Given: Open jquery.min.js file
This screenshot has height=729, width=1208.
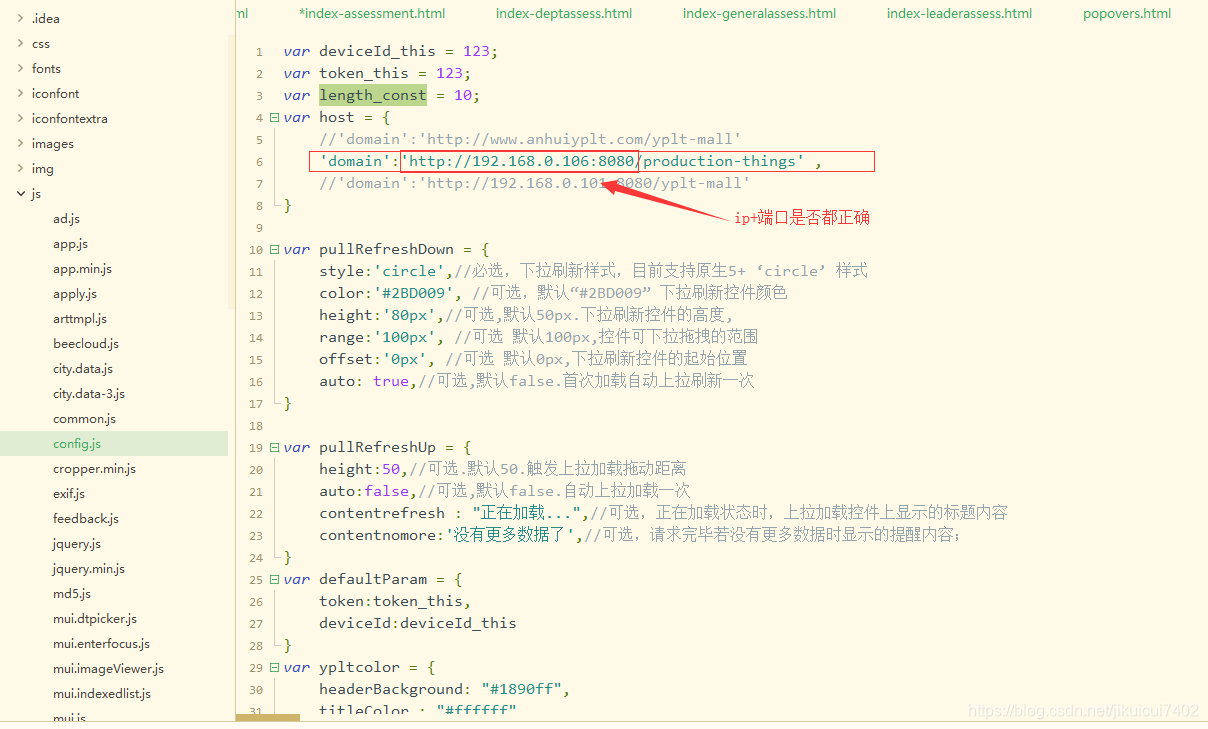Looking at the screenshot, I should 89,569.
